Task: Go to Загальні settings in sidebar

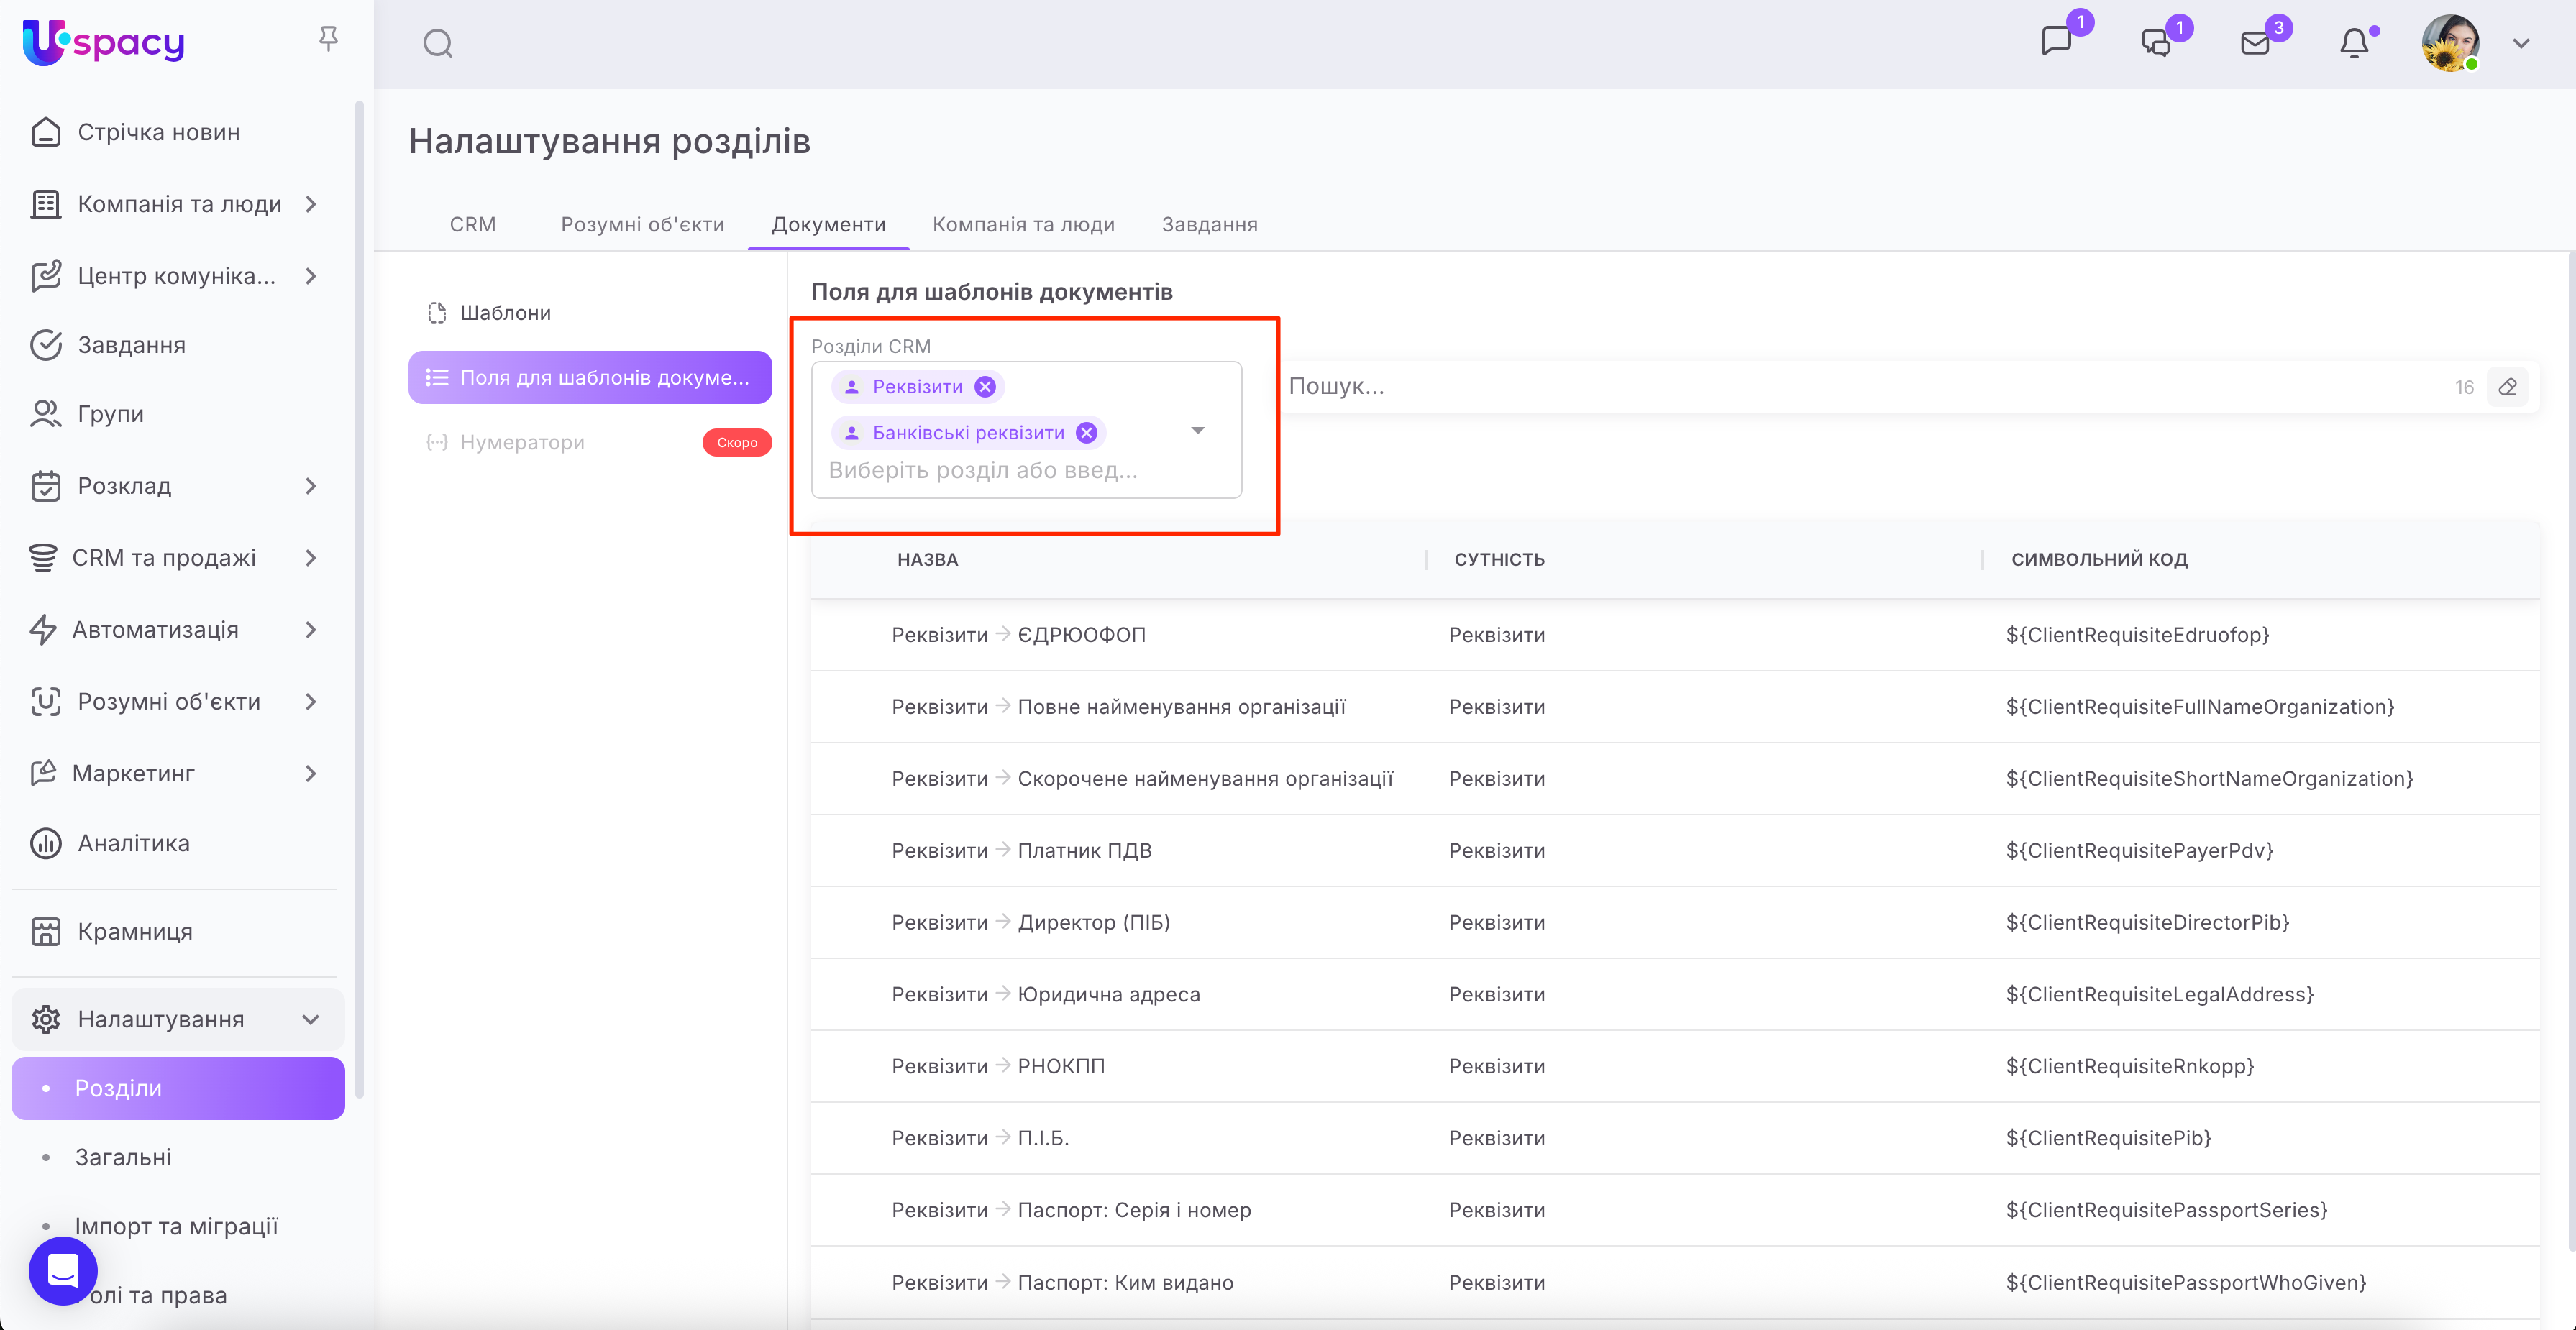Action: 123,1157
